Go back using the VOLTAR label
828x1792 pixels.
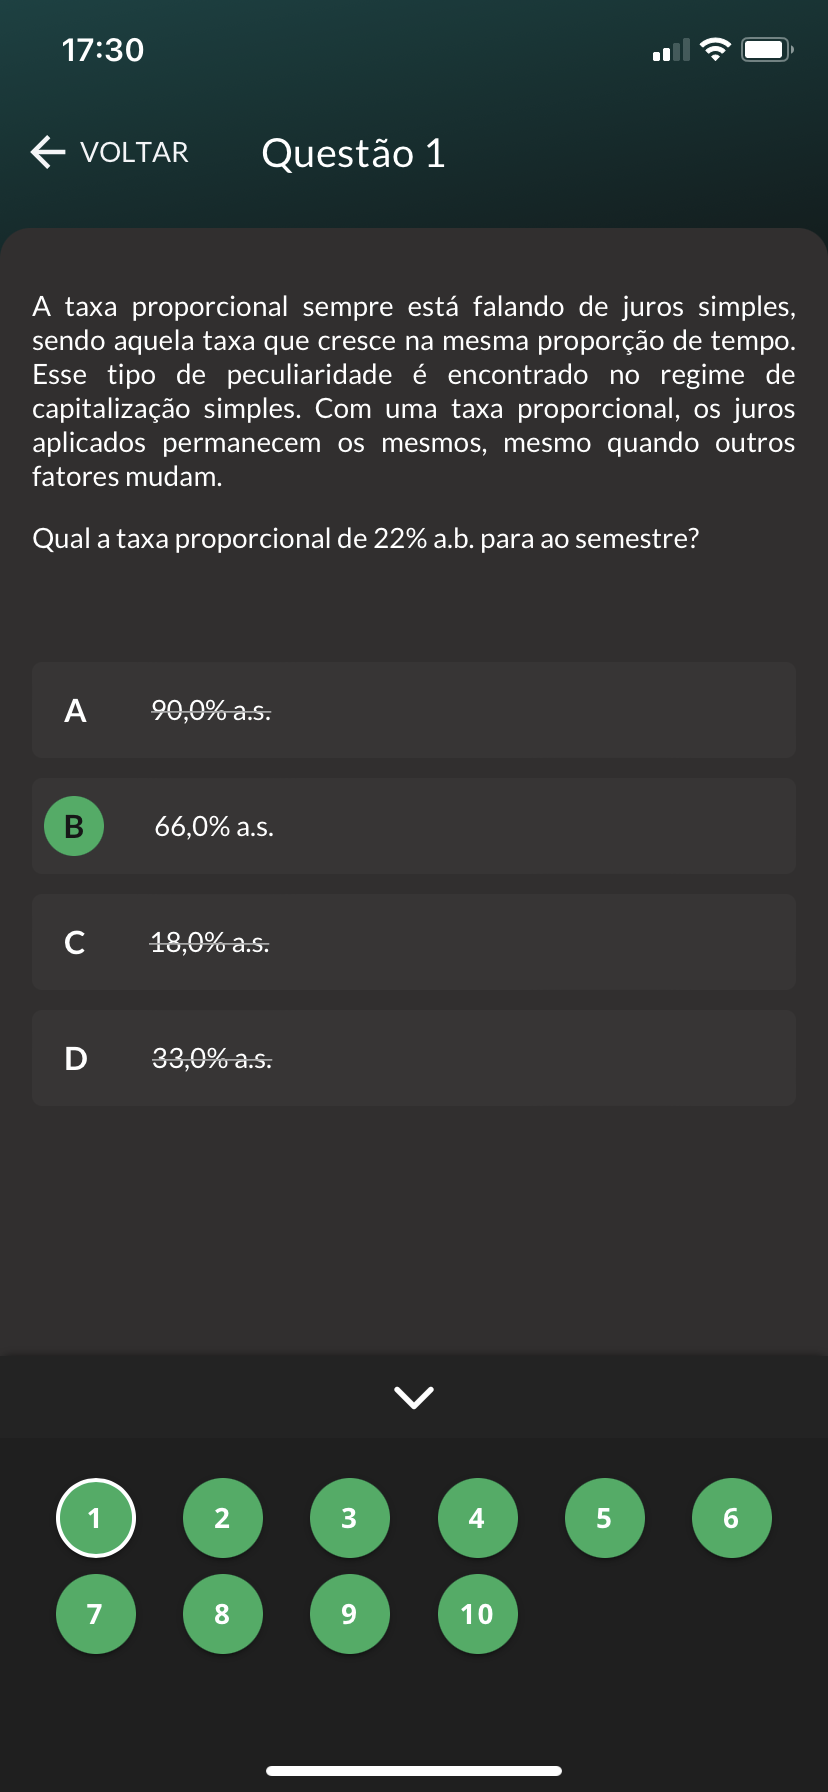134,153
